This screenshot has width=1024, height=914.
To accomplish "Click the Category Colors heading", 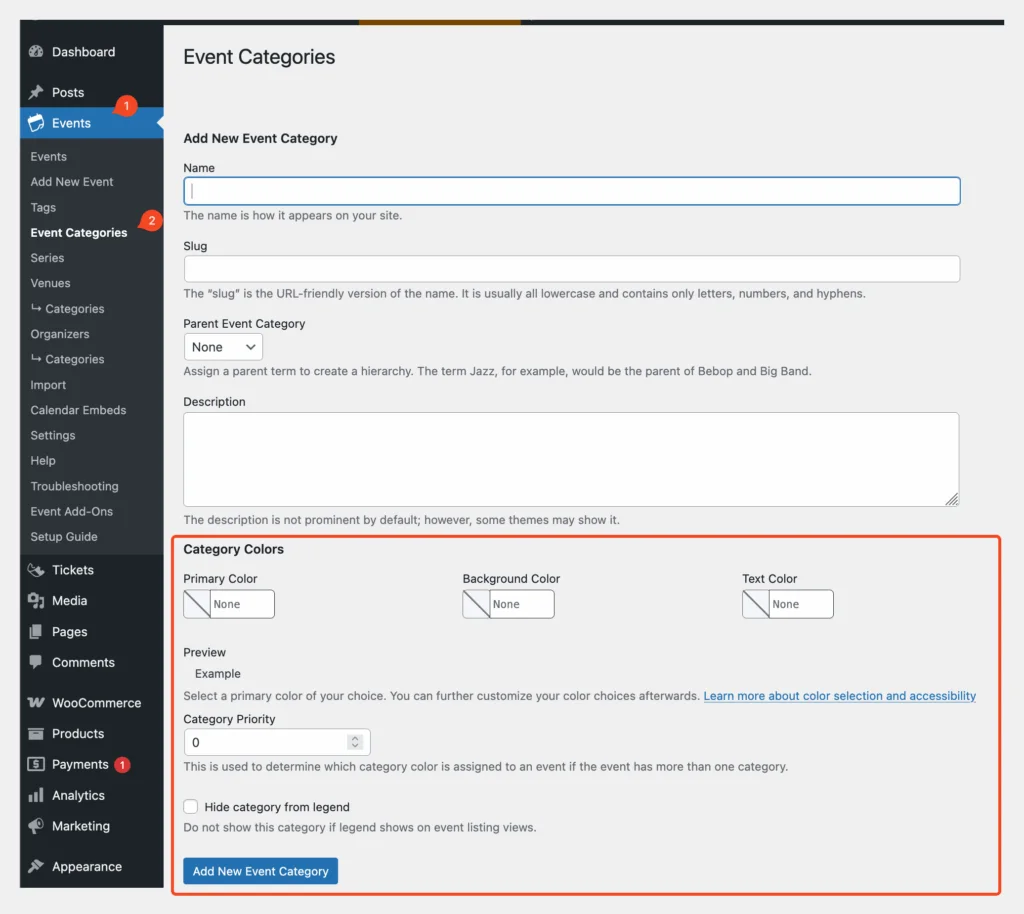I will (233, 549).
